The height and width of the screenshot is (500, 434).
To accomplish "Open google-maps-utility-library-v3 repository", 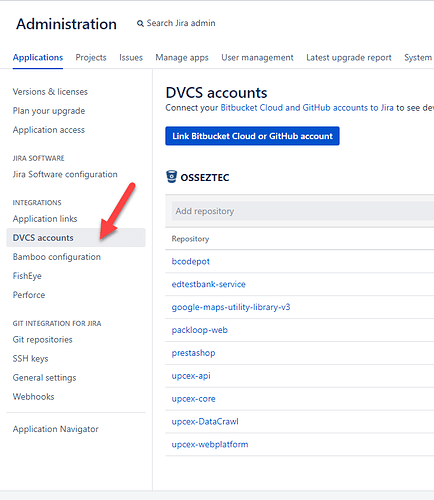I will [x=231, y=307].
